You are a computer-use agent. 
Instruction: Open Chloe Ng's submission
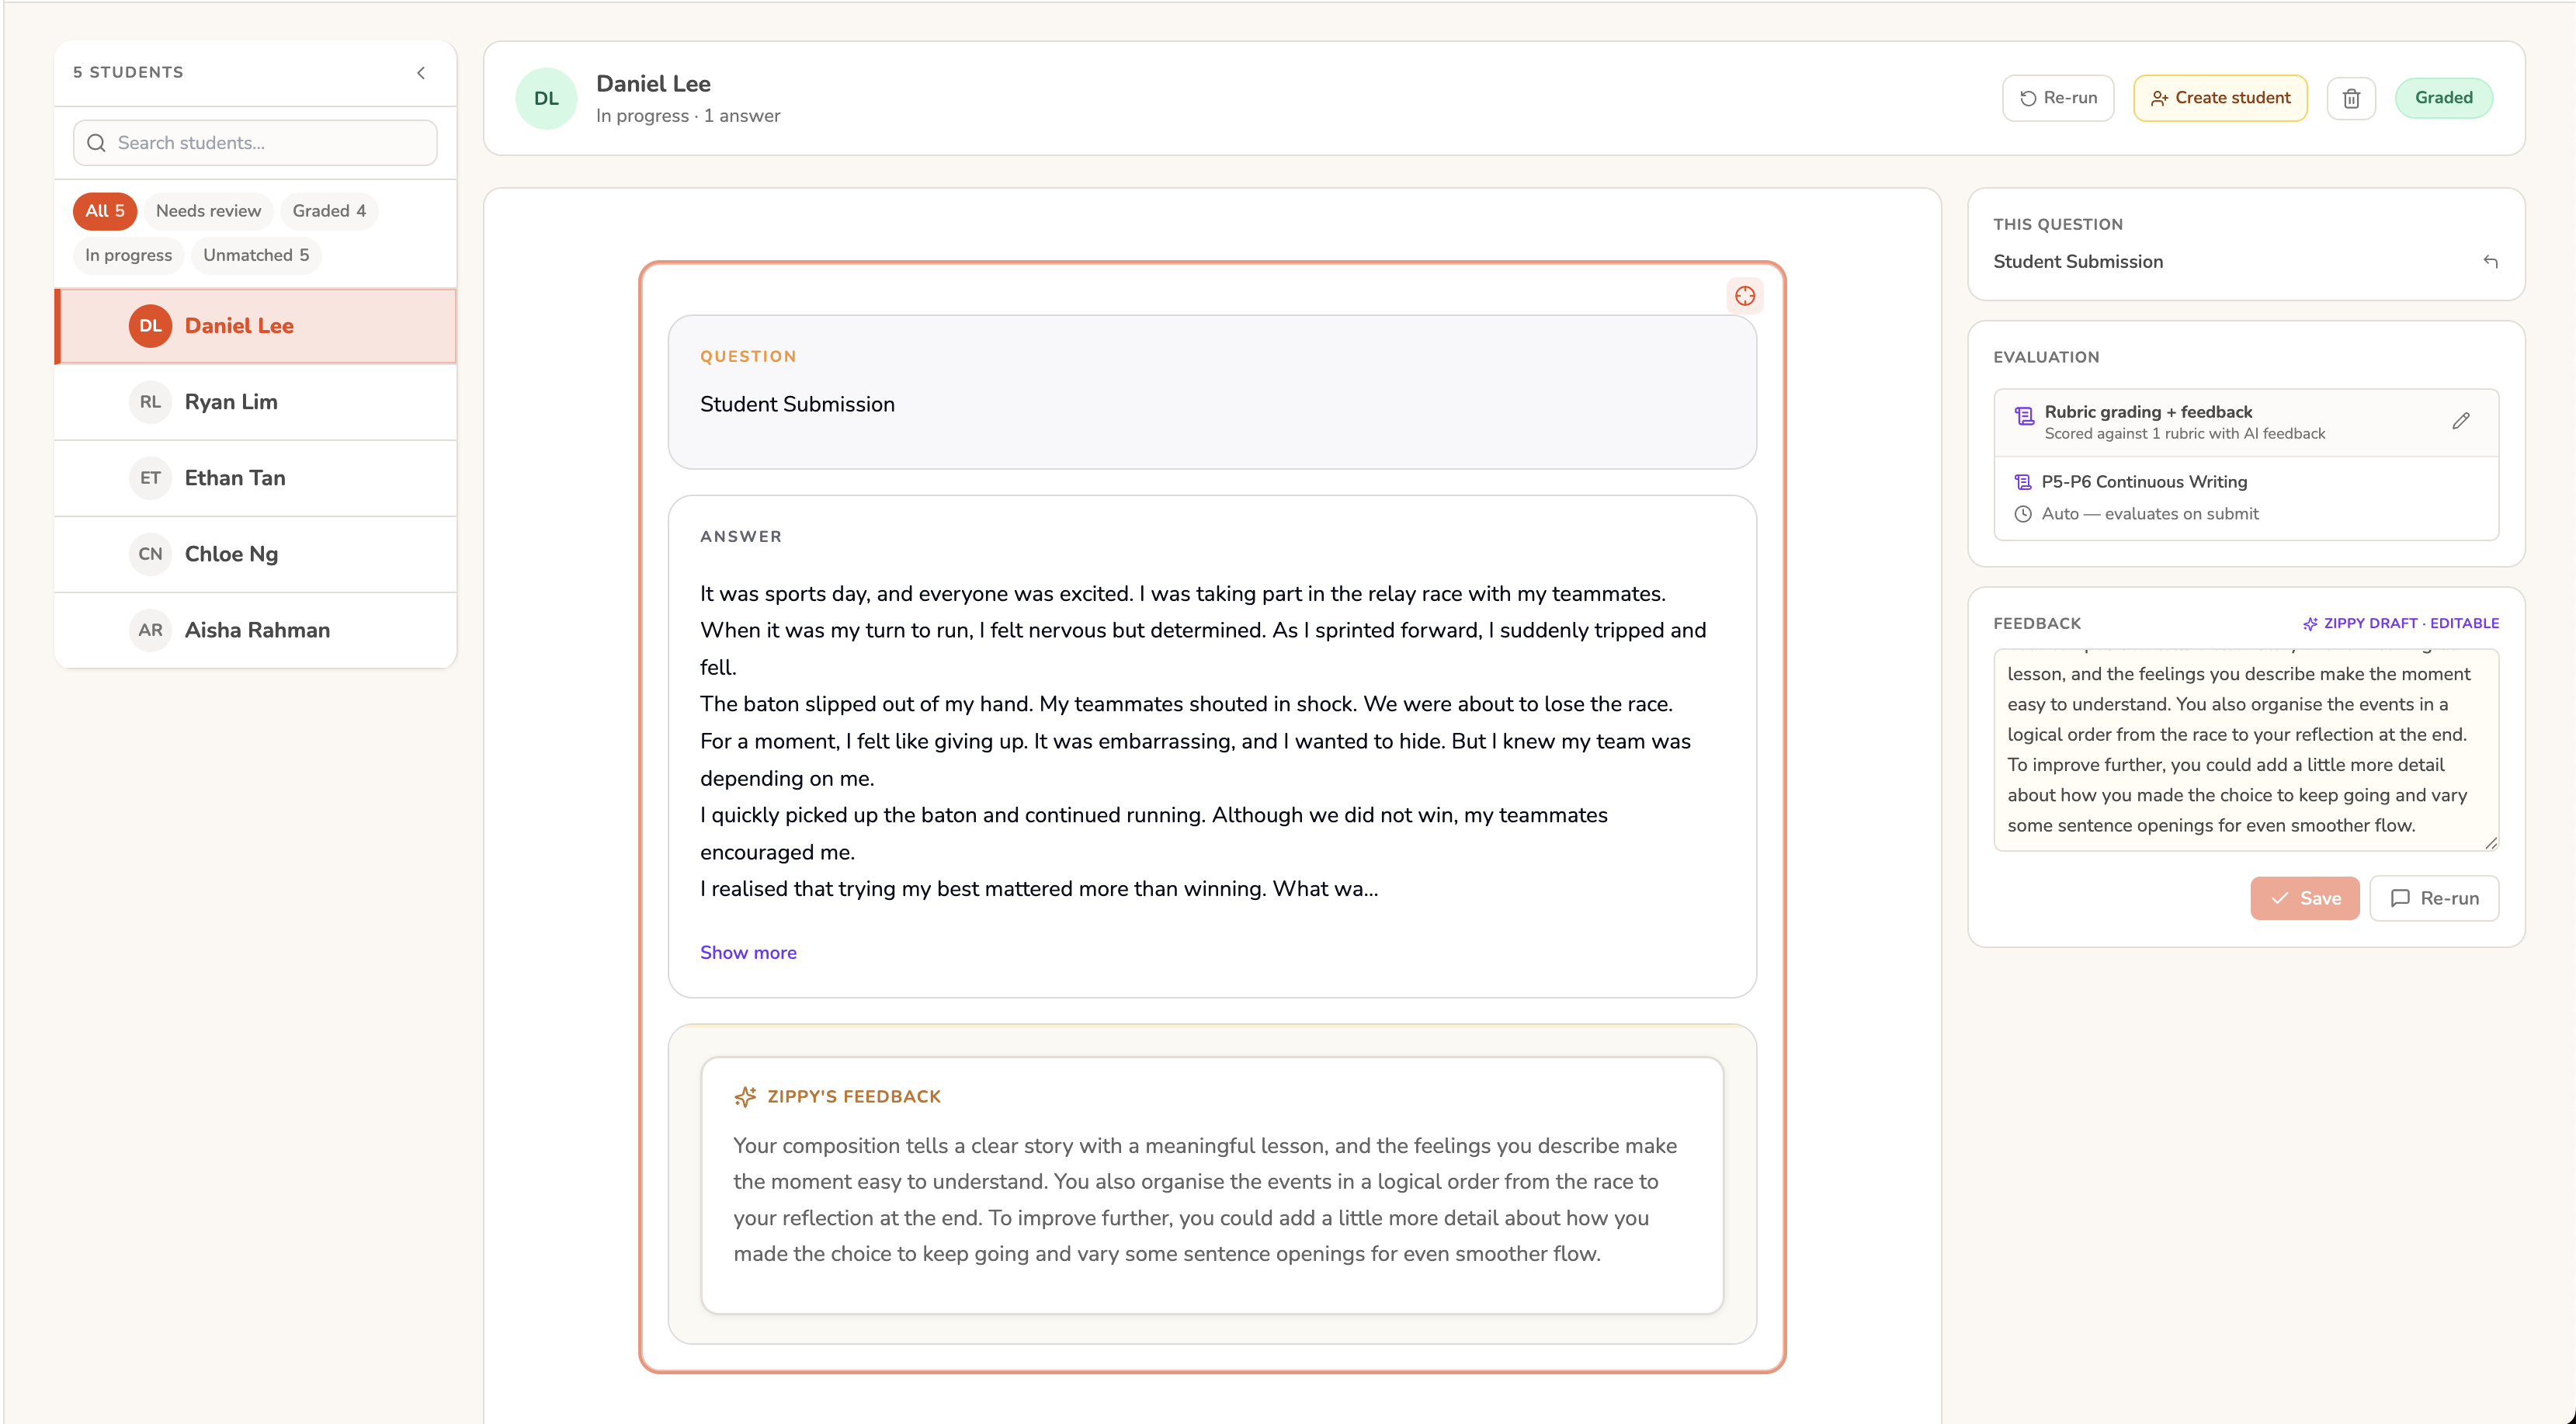[256, 554]
